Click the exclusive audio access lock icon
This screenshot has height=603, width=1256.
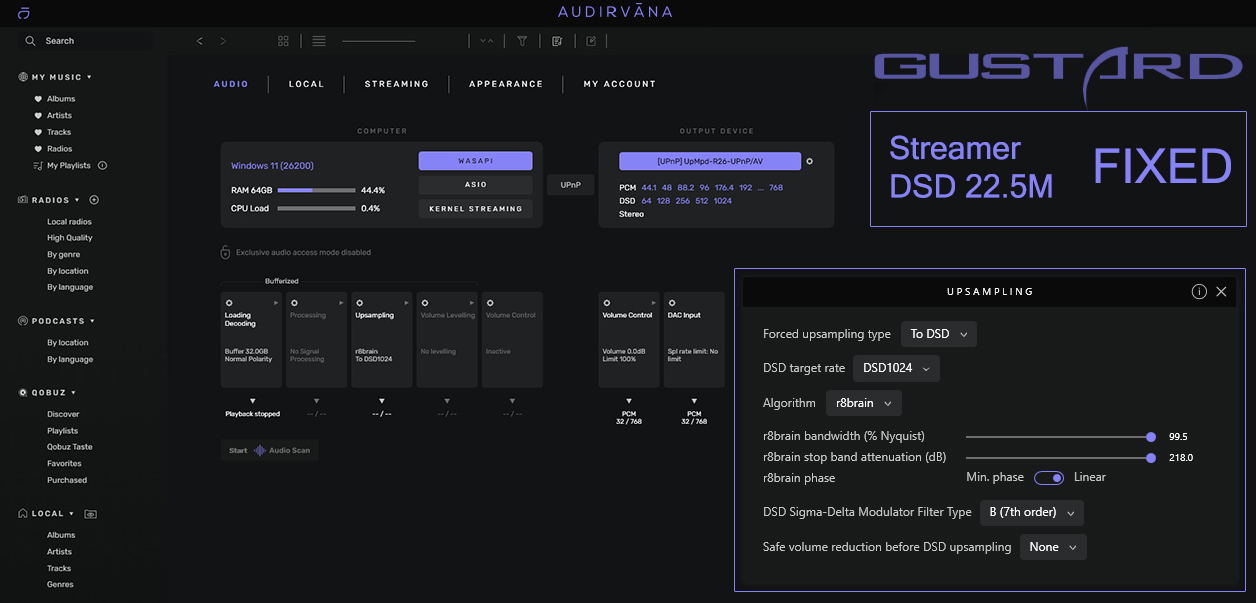[226, 253]
